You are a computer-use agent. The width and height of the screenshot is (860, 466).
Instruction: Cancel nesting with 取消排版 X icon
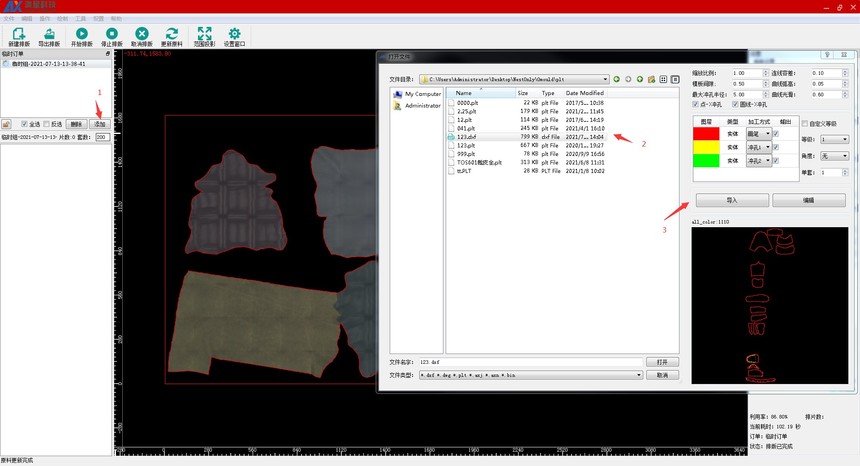(x=142, y=33)
